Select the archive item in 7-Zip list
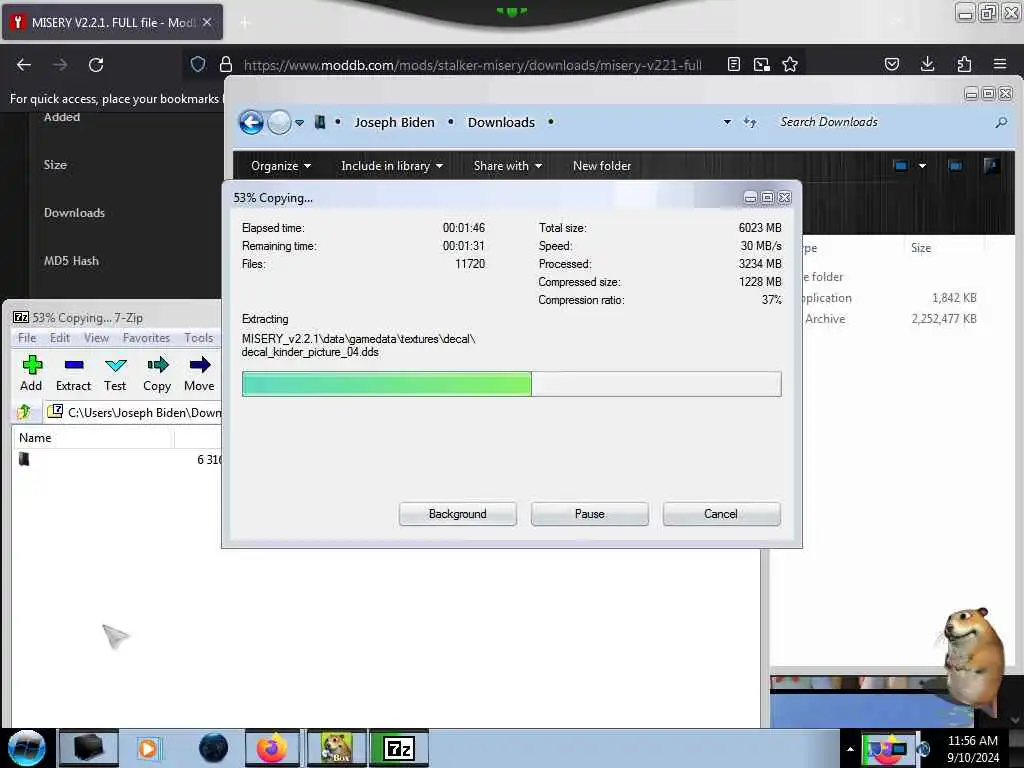 pyautogui.click(x=118, y=460)
